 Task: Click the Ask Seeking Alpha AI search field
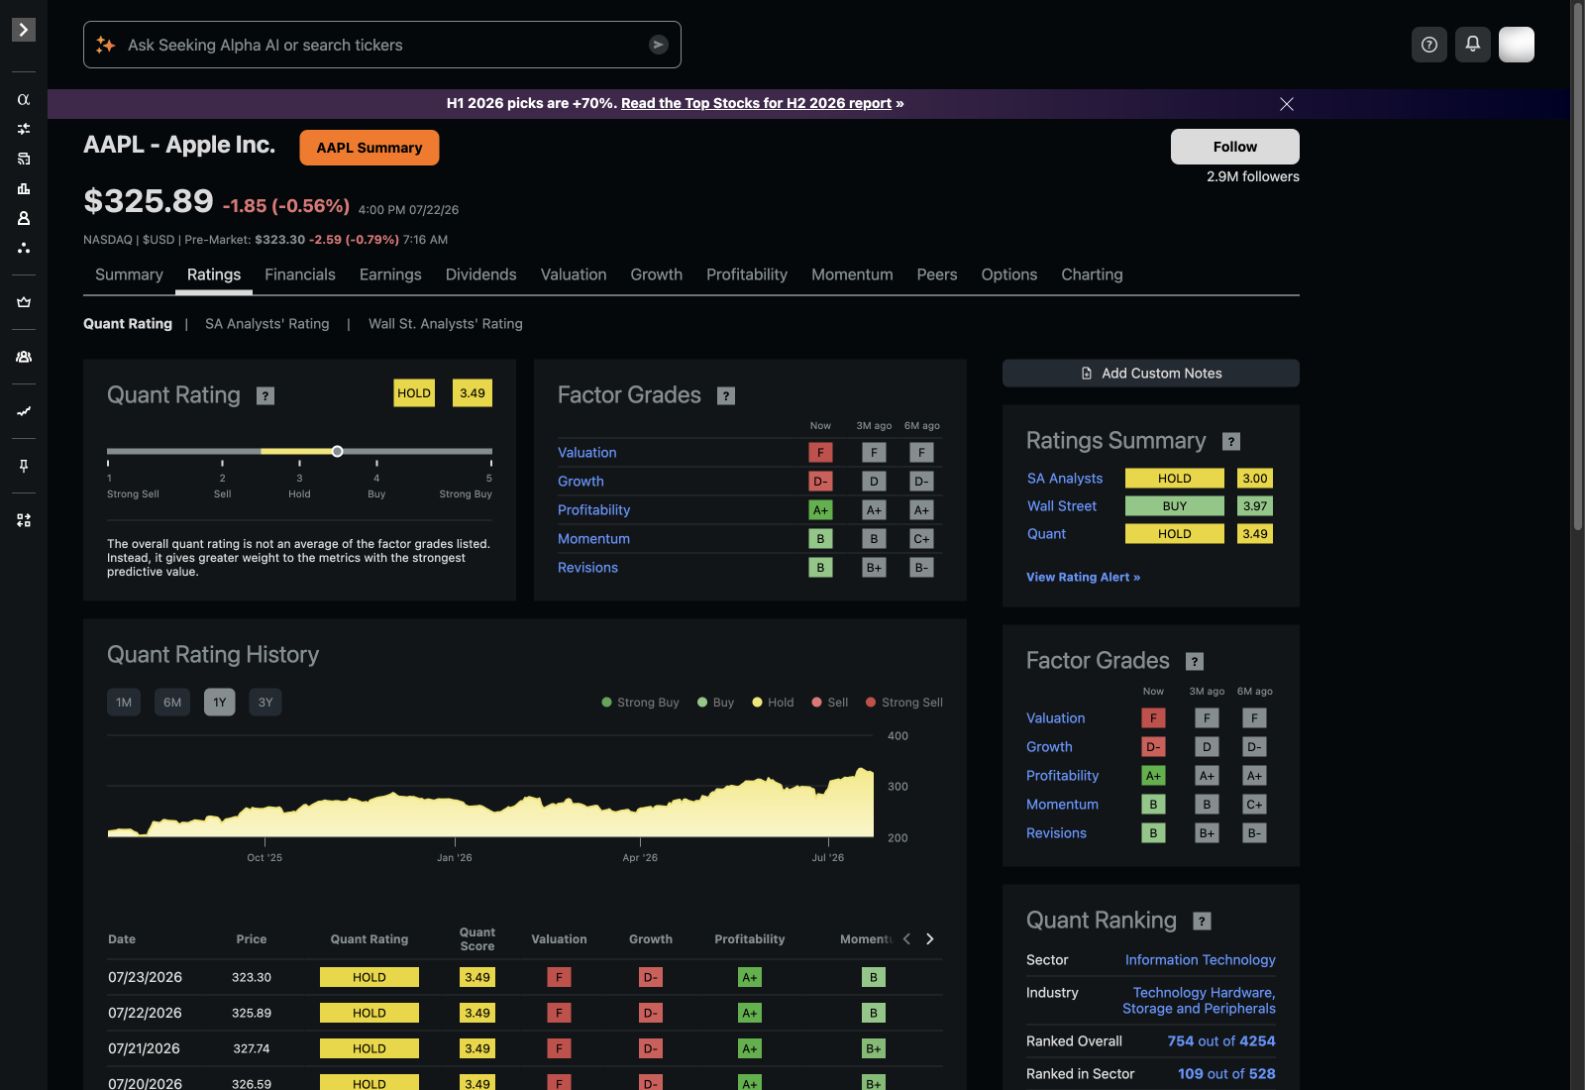coord(382,45)
